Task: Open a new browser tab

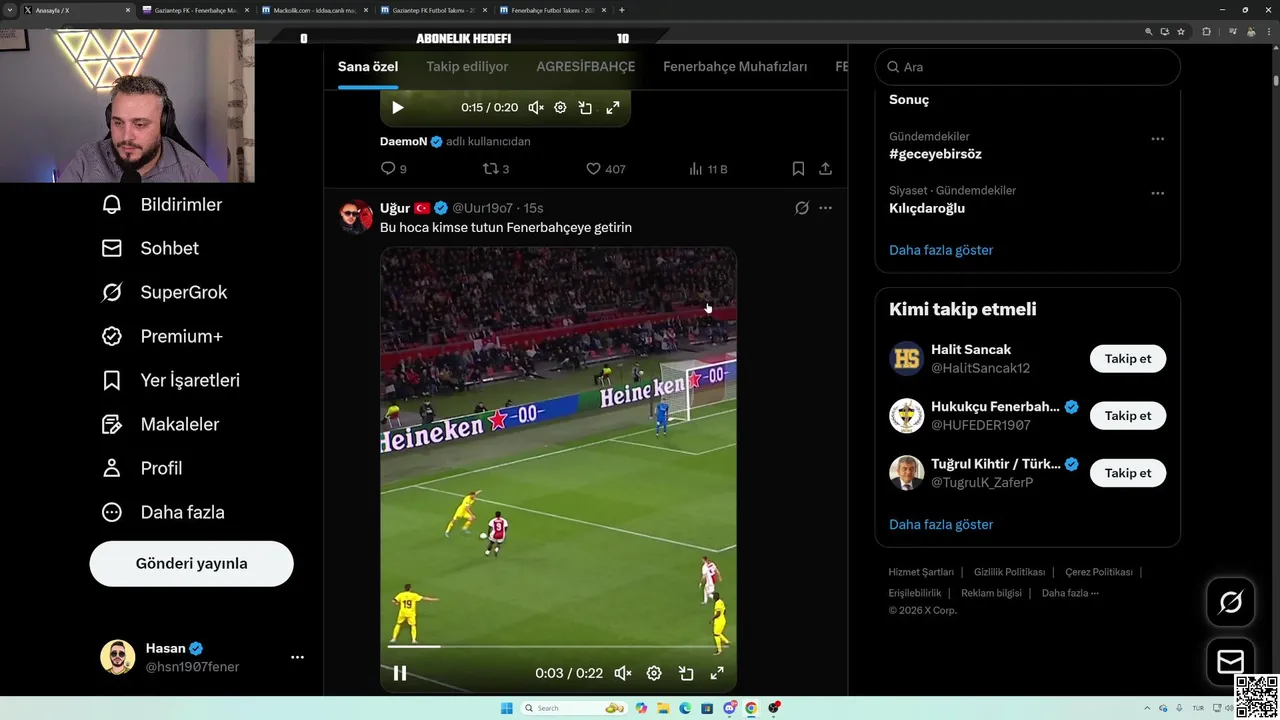Action: [x=622, y=10]
